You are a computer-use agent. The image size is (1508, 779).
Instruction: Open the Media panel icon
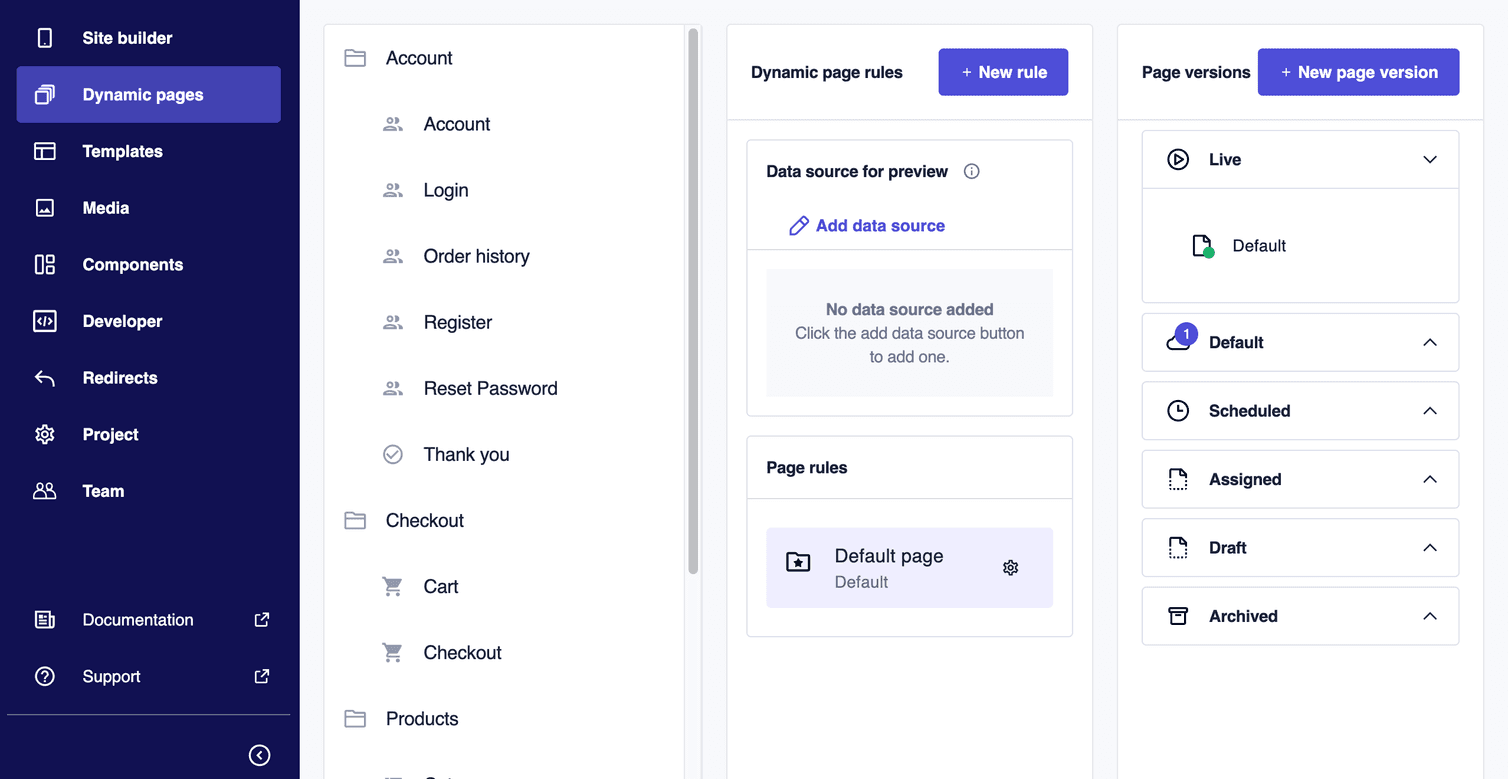45,207
